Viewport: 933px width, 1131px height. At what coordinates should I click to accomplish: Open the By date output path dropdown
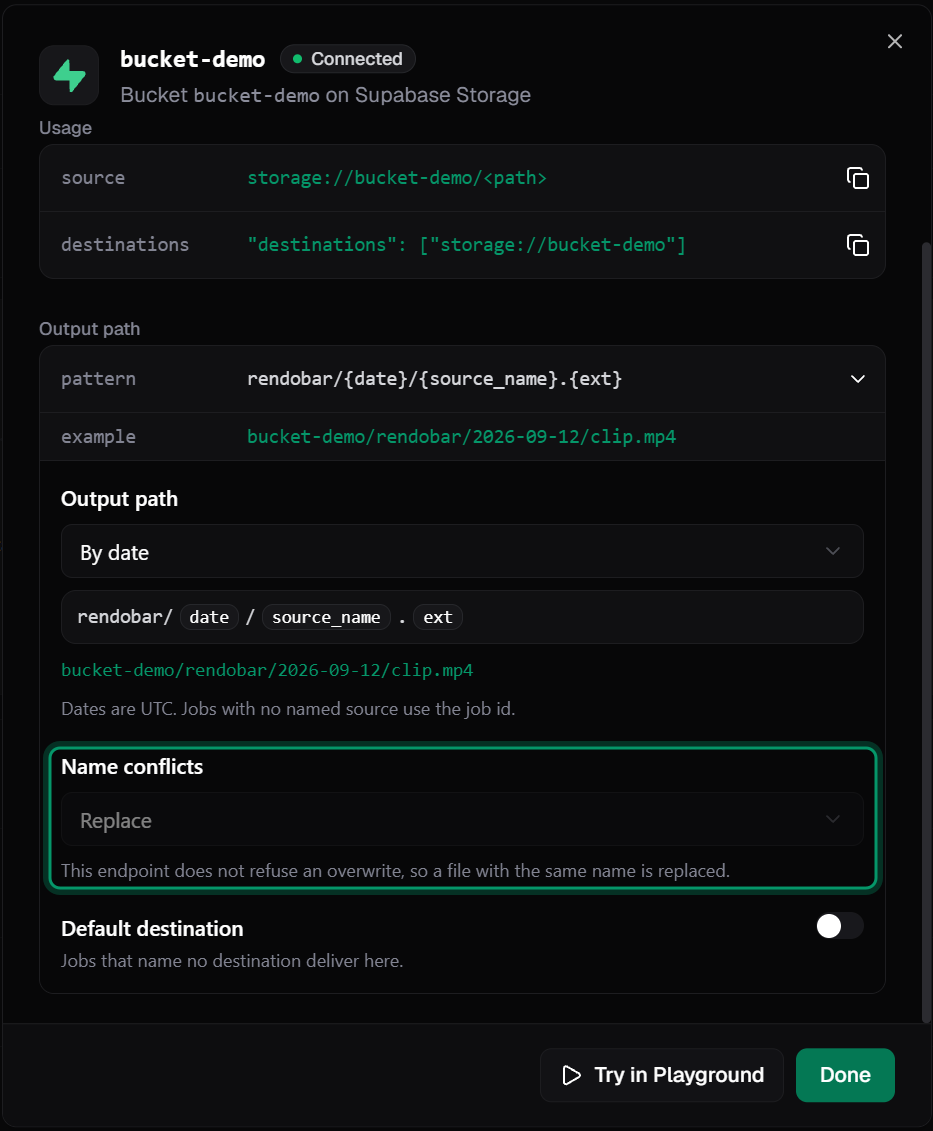(463, 552)
